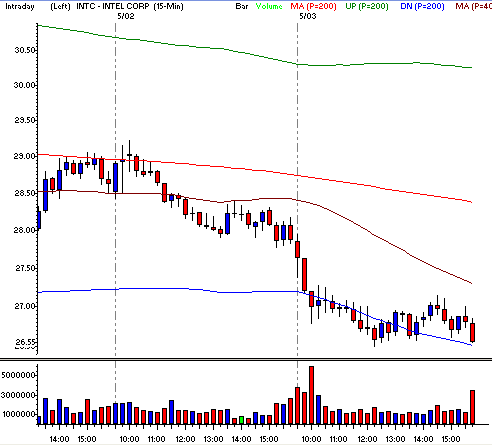
Task: Click the 'INTC - INTEL CORP (15-Min)' title
Action: pyautogui.click(x=130, y=6)
